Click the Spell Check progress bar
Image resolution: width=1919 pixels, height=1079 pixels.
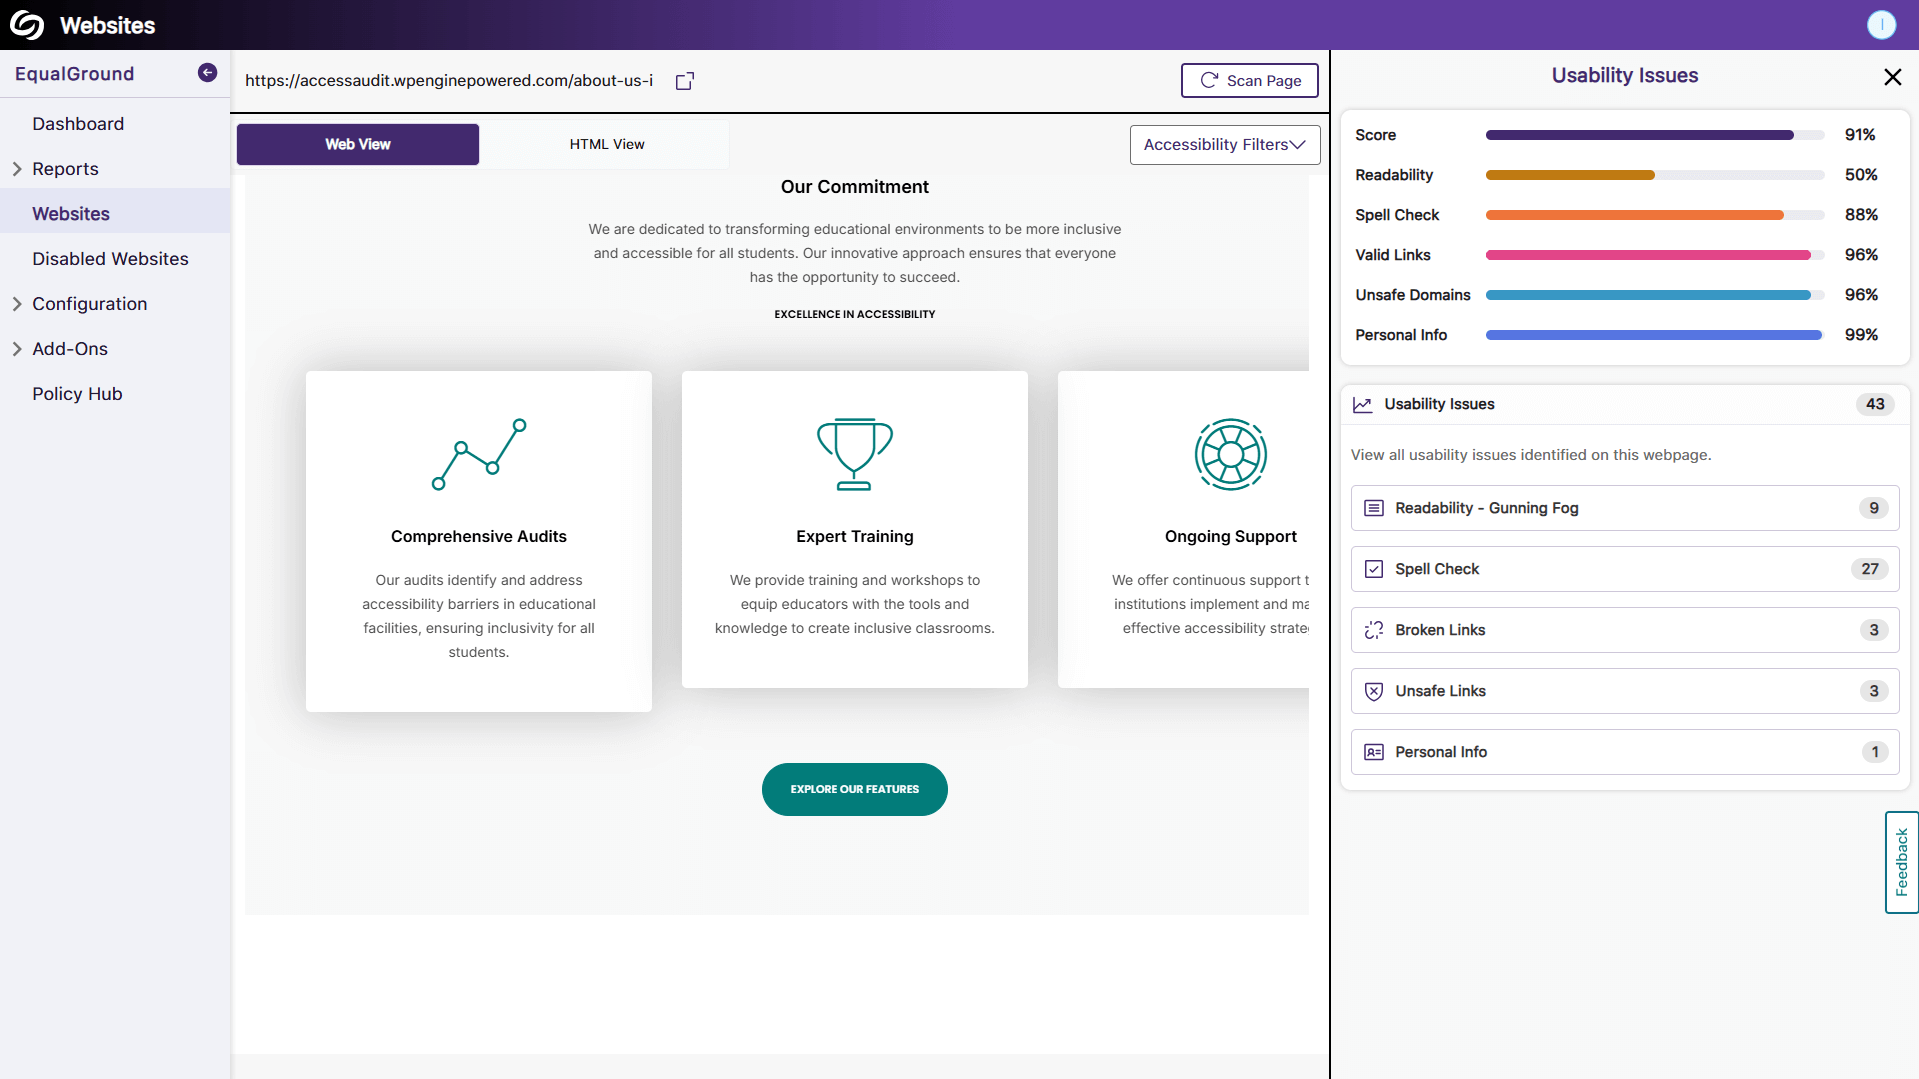(x=1655, y=215)
